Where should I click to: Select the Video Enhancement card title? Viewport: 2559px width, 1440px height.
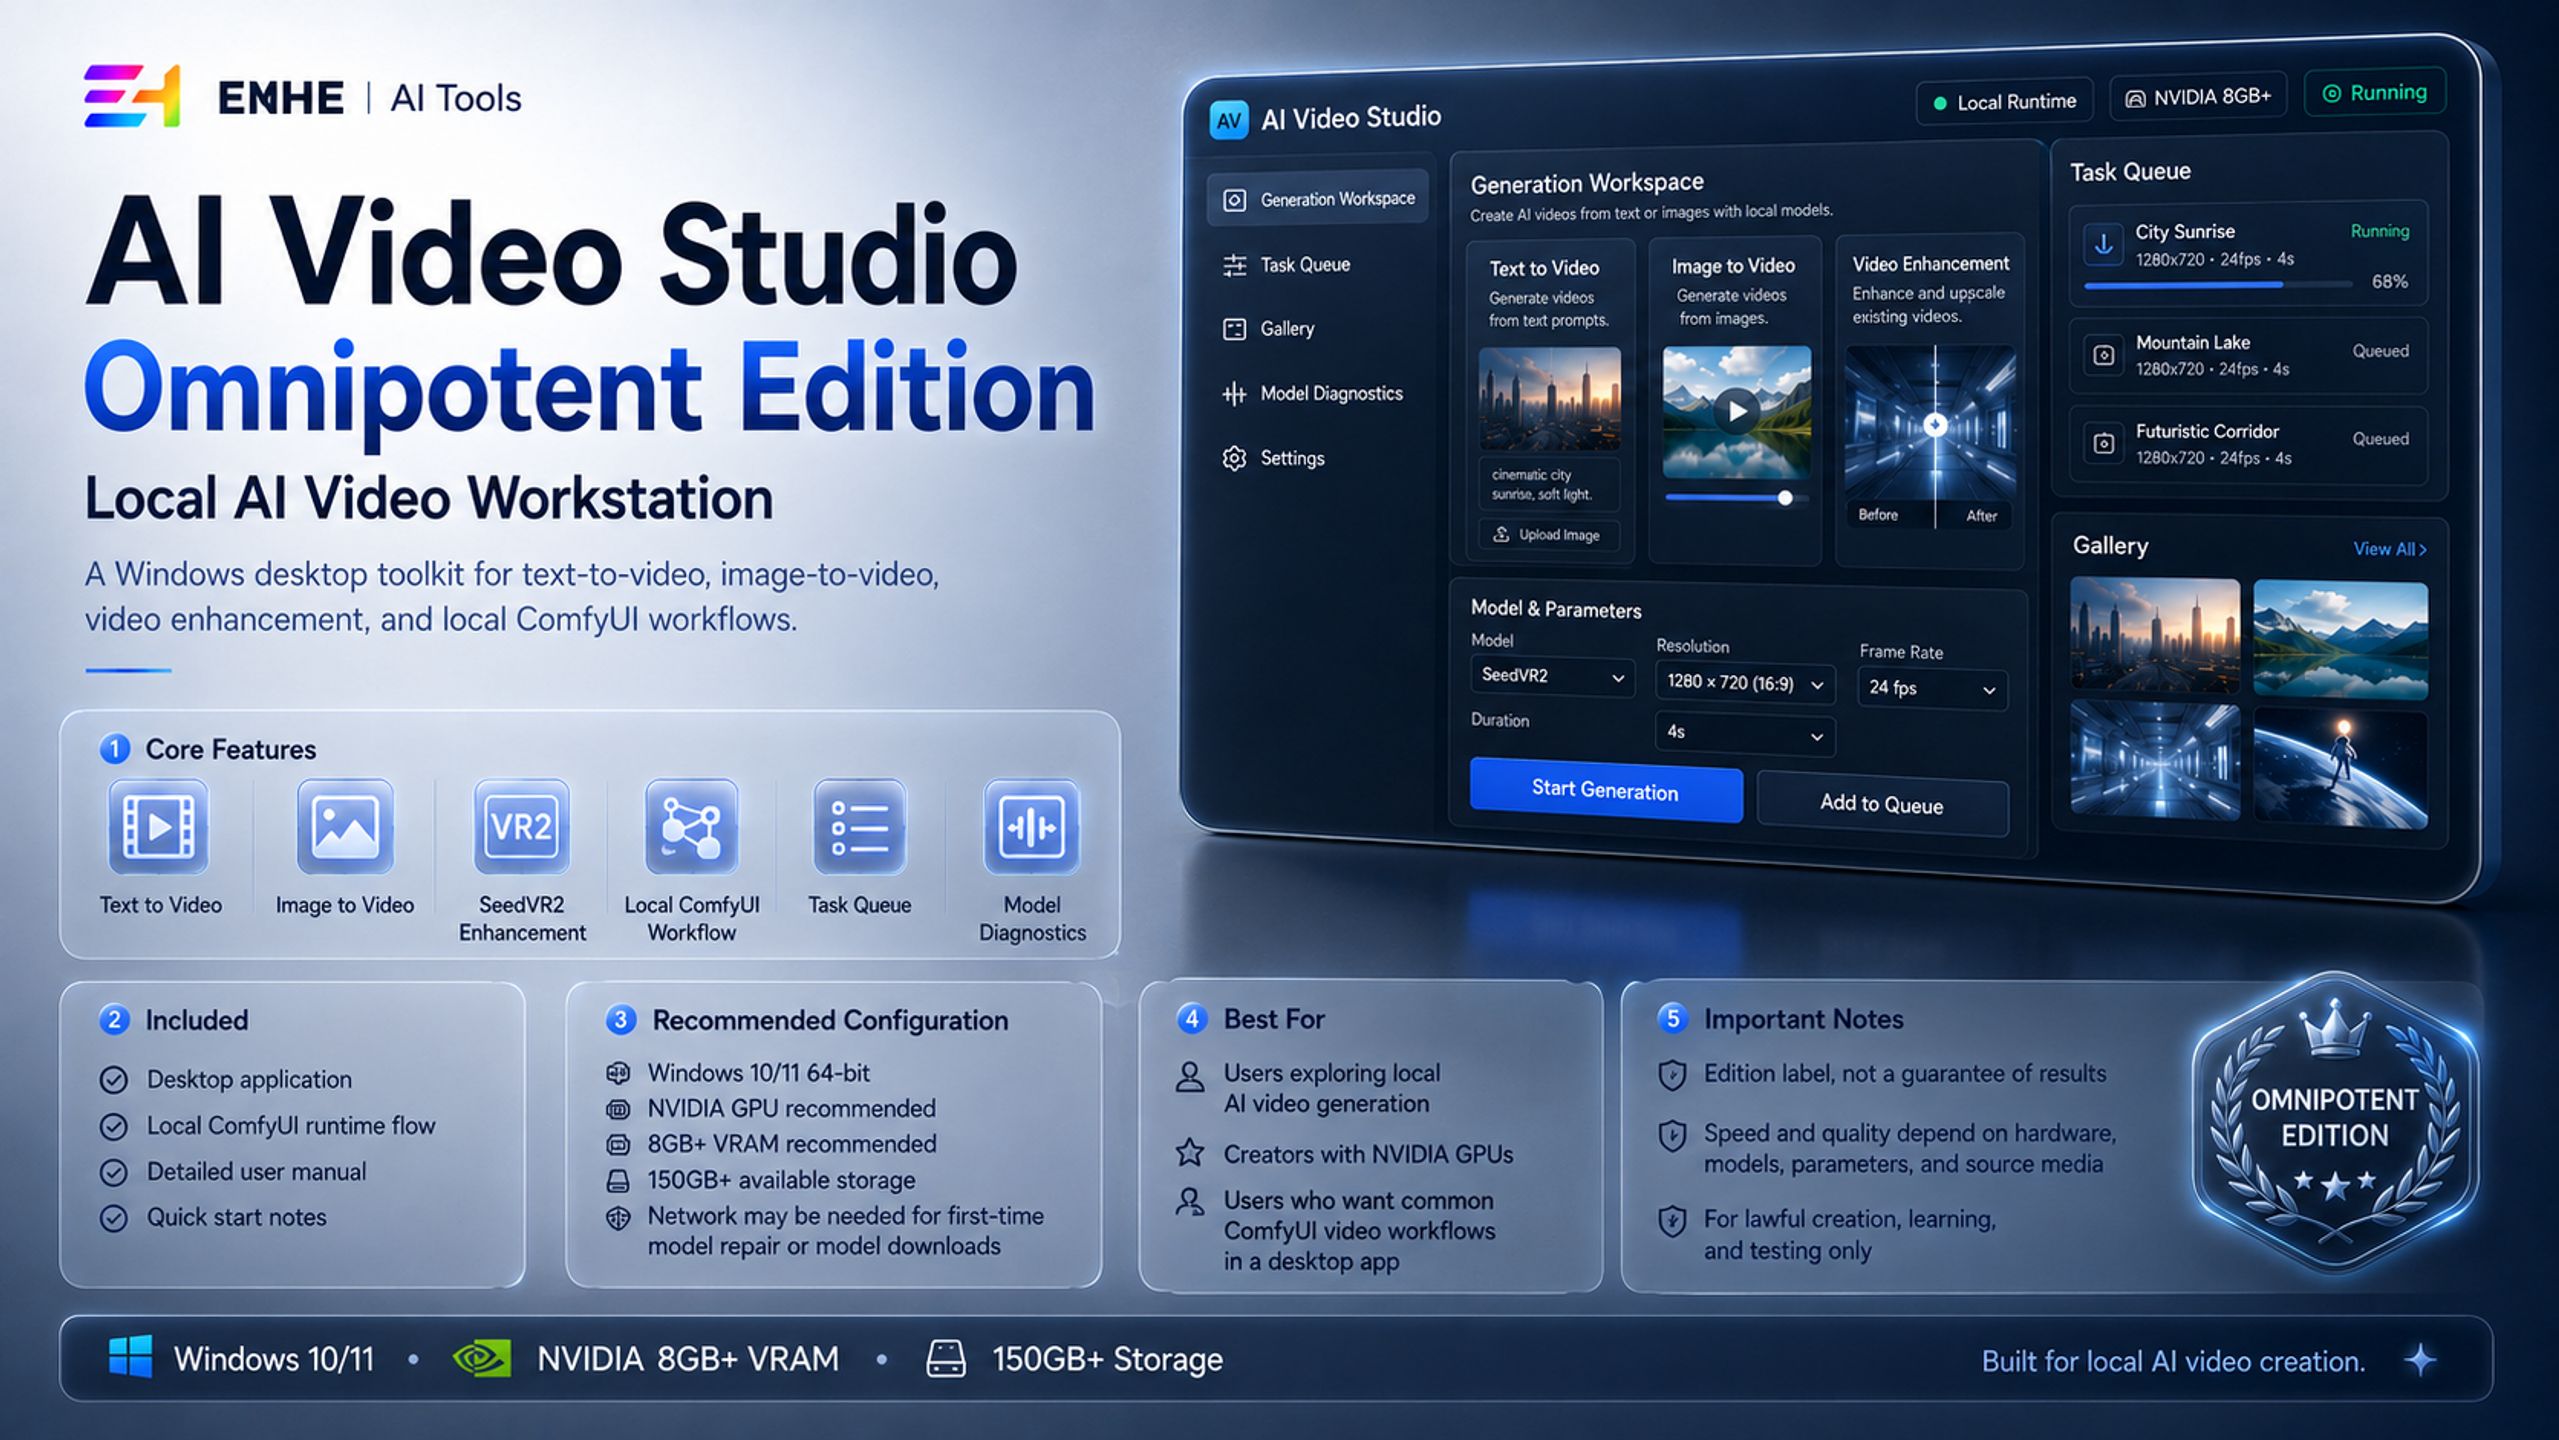tap(1930, 264)
